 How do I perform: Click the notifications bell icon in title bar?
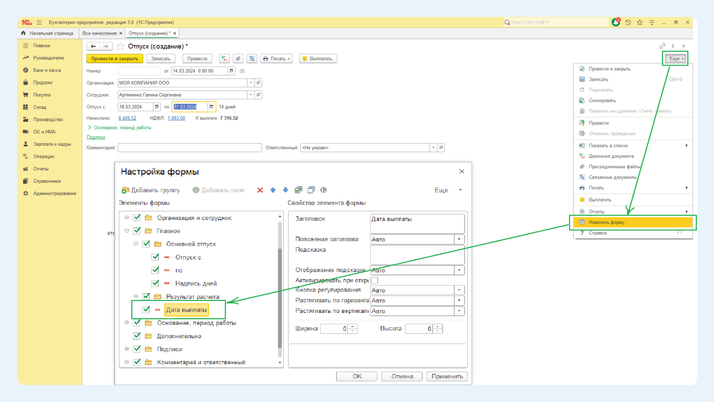pyautogui.click(x=616, y=22)
